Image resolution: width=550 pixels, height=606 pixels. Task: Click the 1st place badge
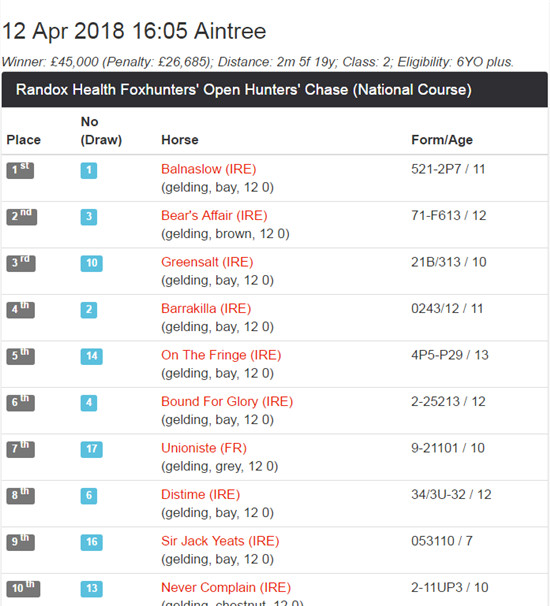click(20, 170)
